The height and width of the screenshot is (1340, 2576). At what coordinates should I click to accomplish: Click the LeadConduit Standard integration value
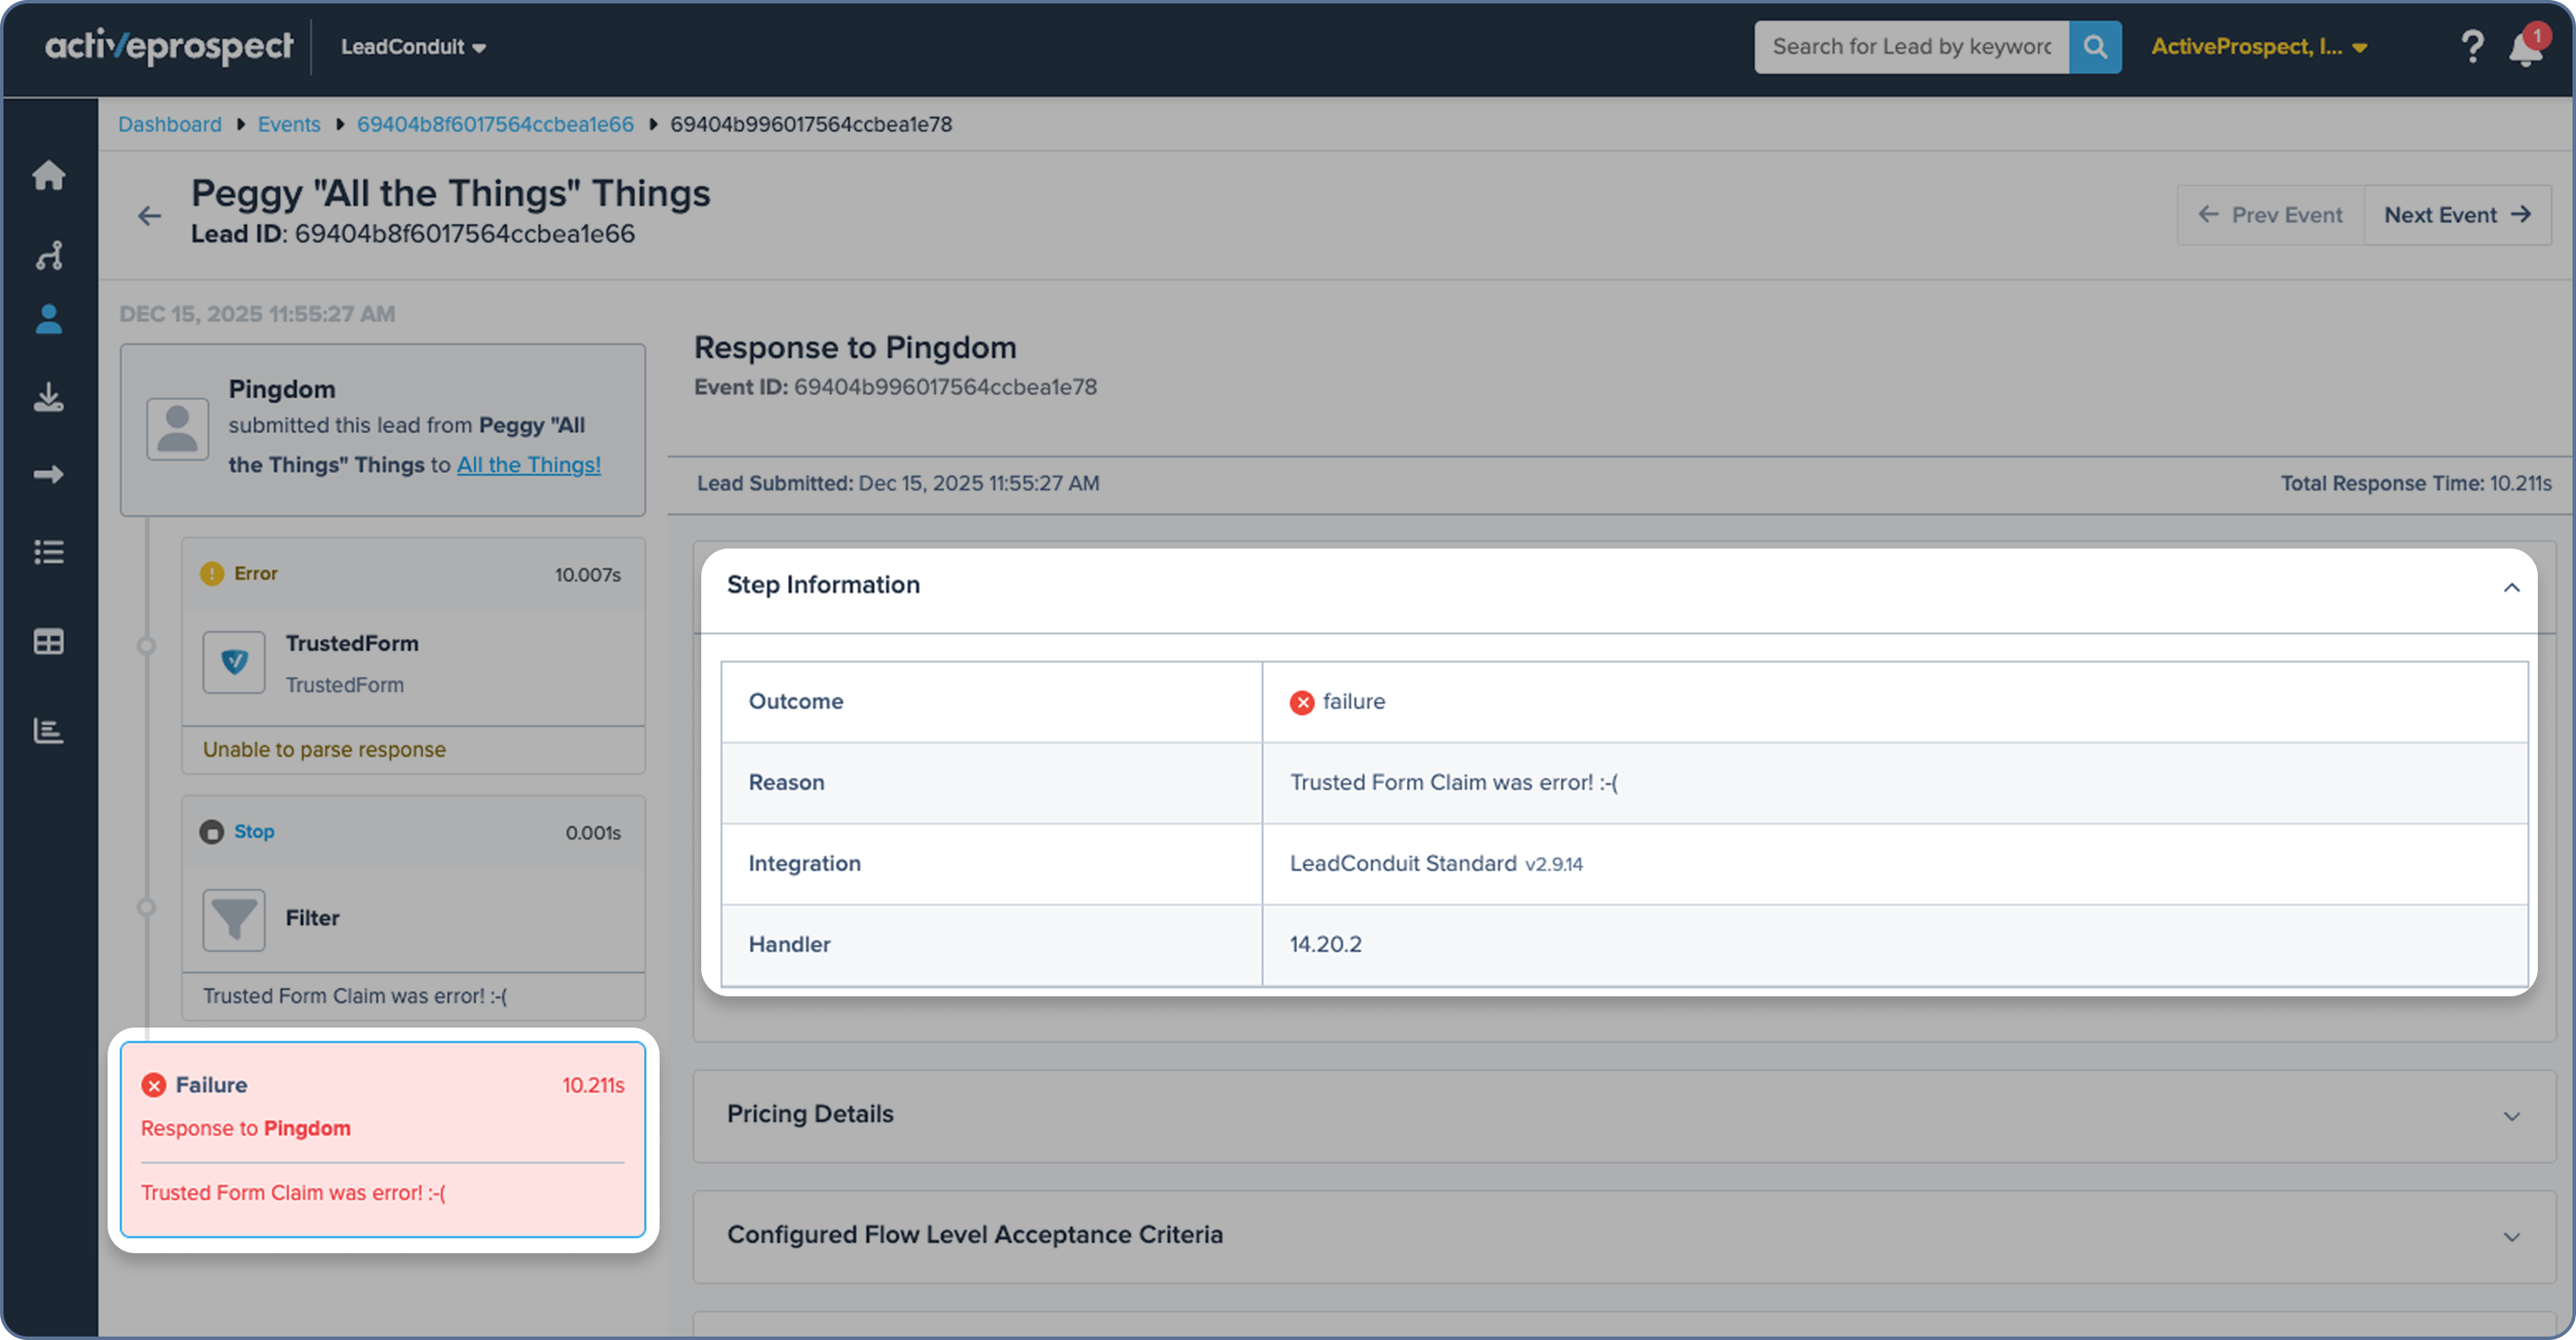coord(1436,864)
